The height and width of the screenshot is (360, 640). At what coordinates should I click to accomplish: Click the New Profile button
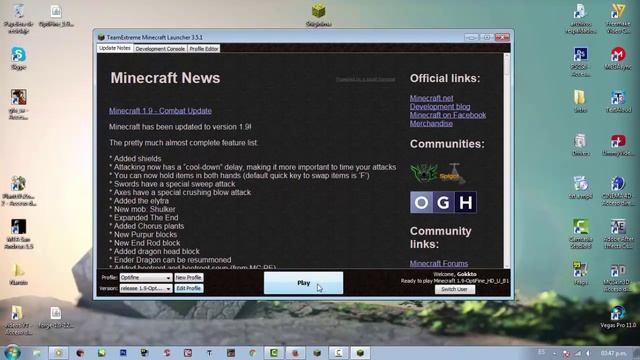189,278
